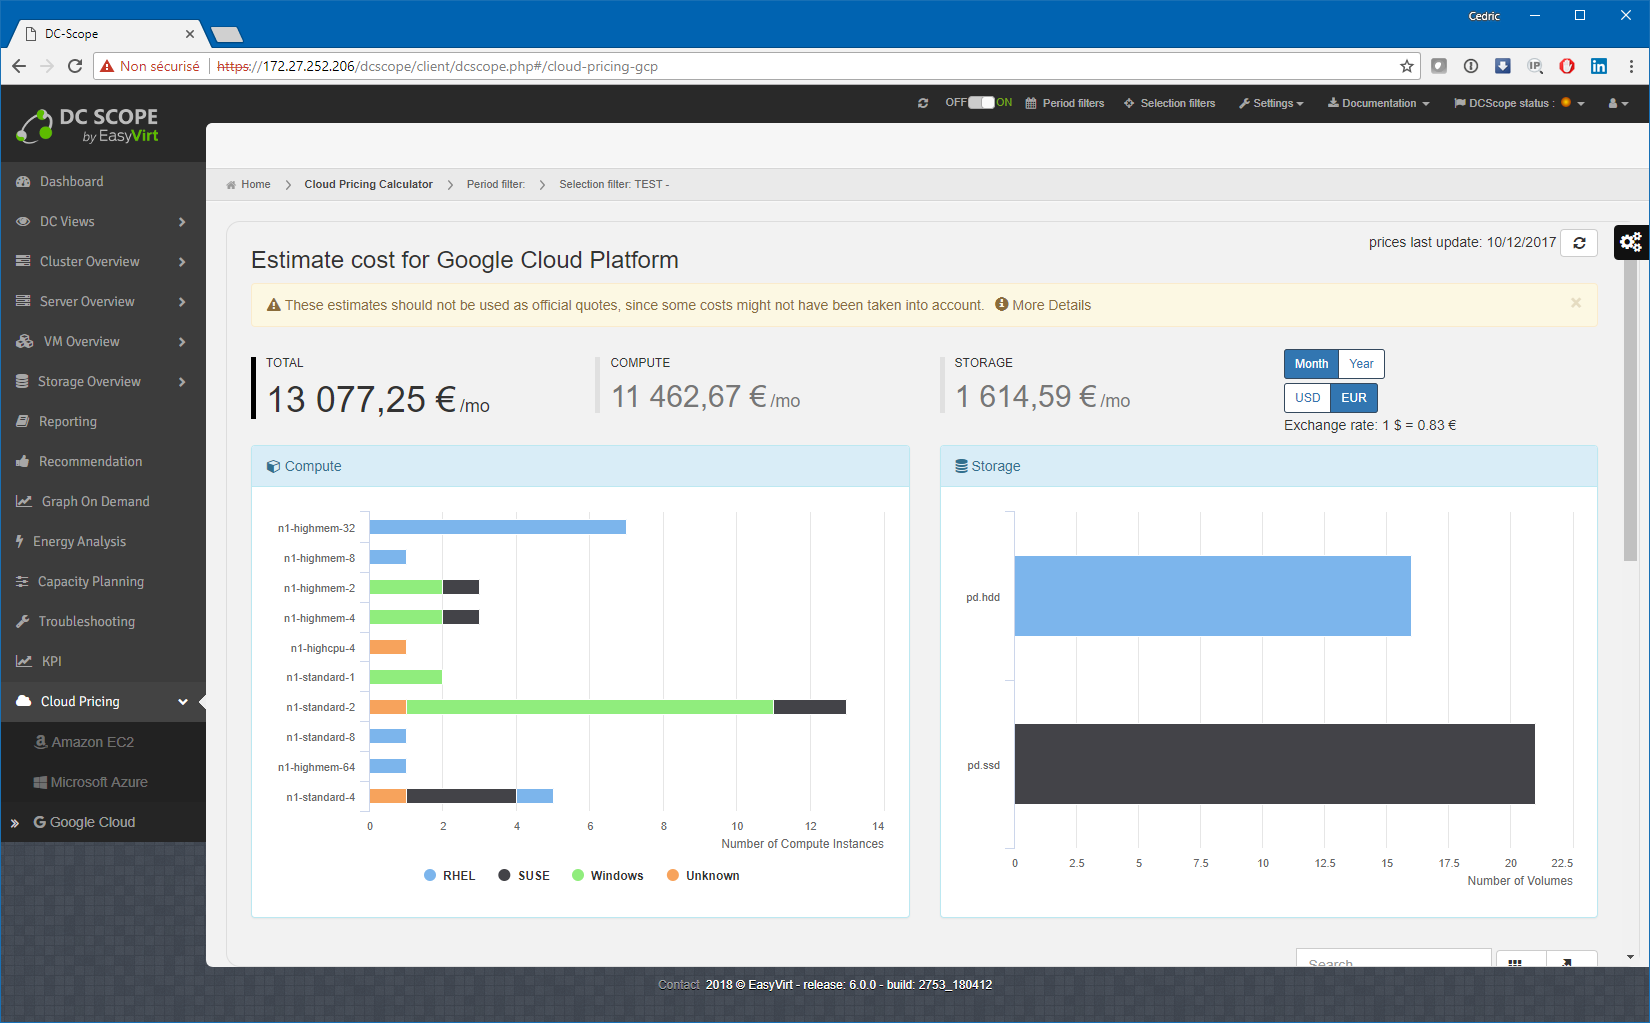Click the DC Scope logo
The height and width of the screenshot is (1023, 1650).
(88, 125)
